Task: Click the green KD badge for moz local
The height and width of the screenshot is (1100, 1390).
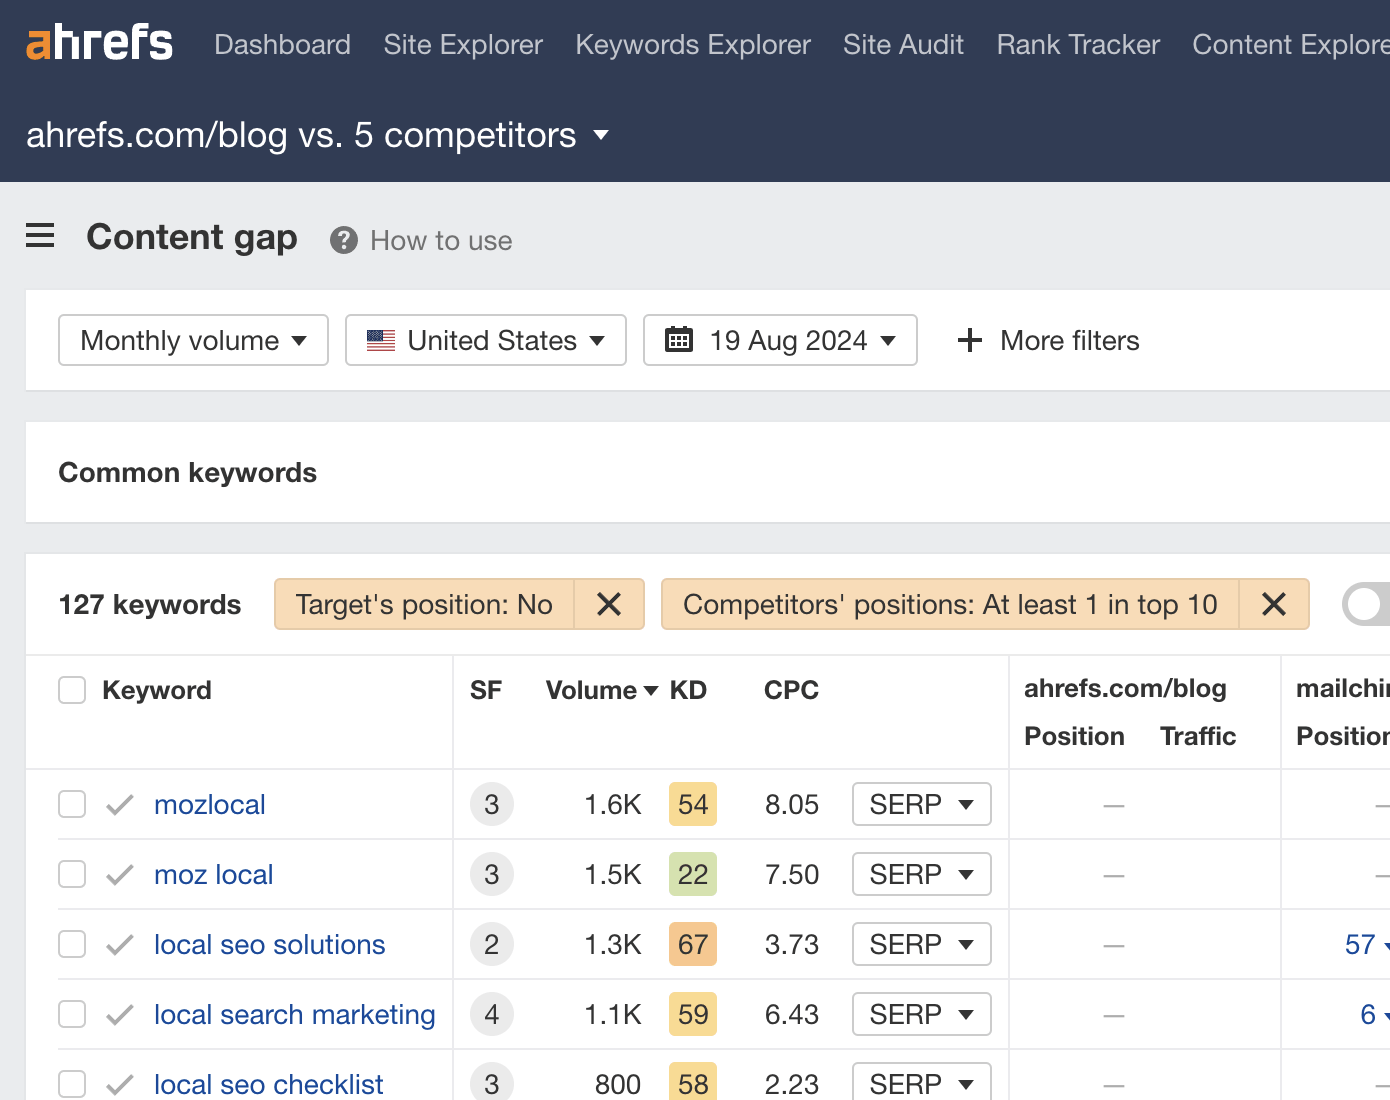Action: click(692, 874)
